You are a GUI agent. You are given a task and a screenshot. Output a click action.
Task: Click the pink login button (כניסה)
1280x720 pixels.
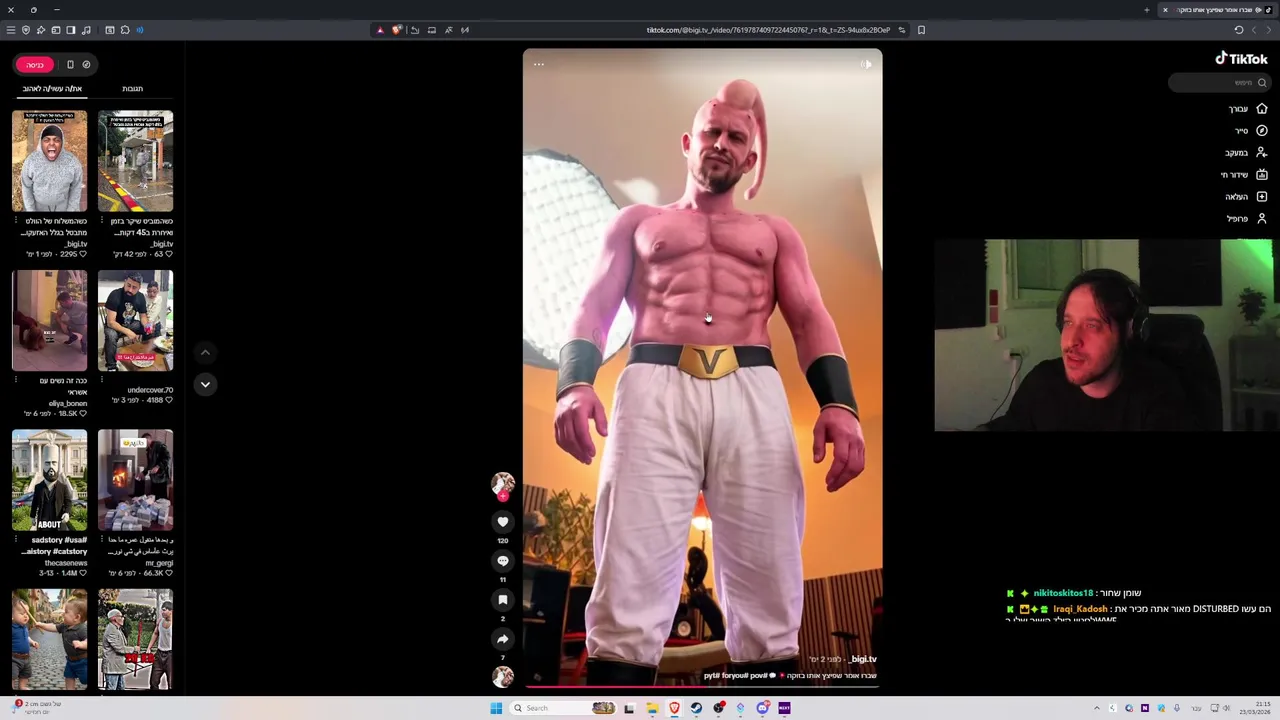[x=35, y=64]
